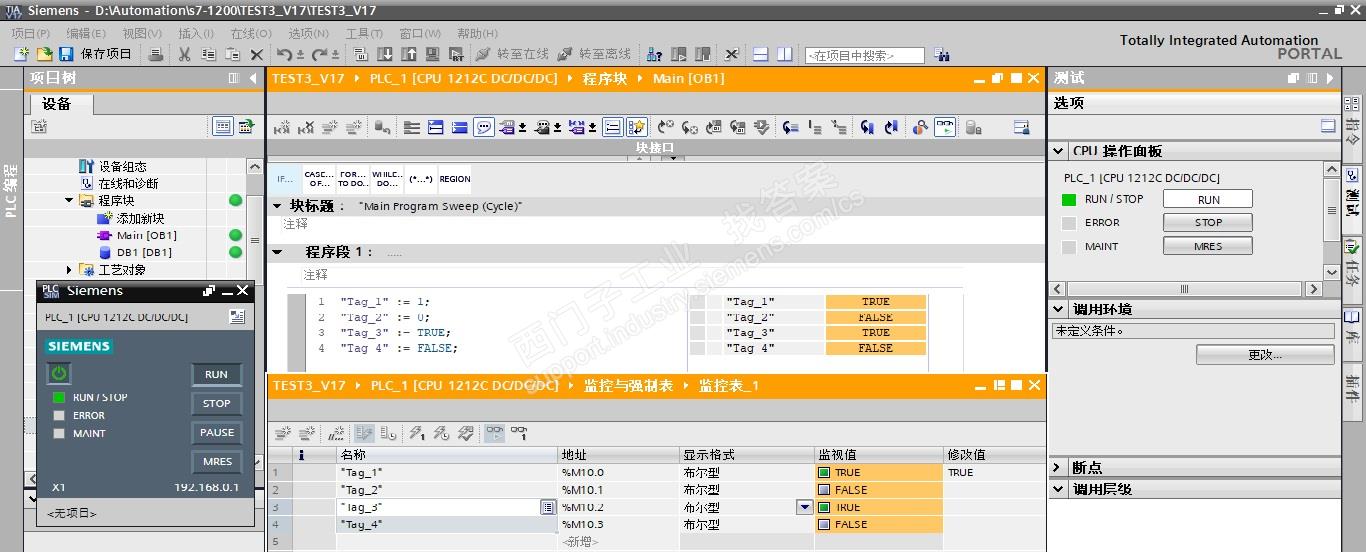This screenshot has width=1366, height=552.
Task: Expand the 工艺对象 tree folder
Action: click(x=69, y=270)
